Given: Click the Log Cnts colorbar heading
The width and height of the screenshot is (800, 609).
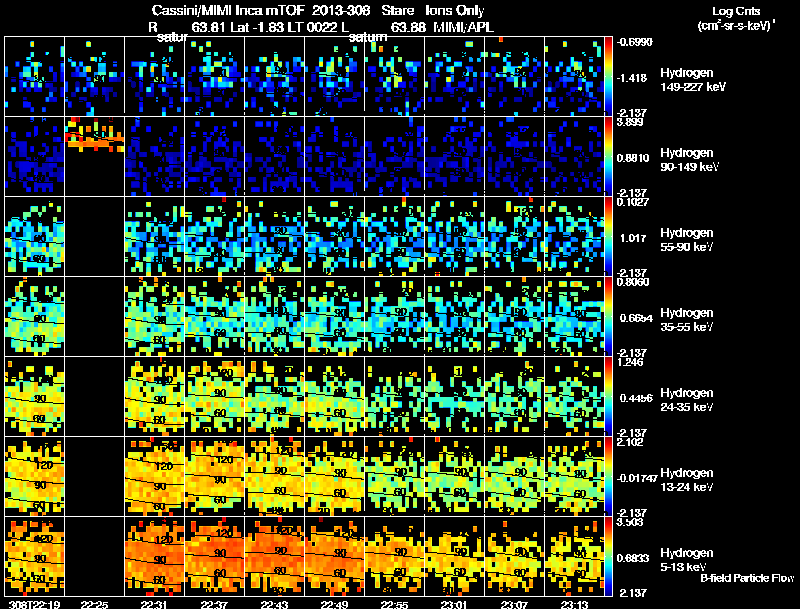Looking at the screenshot, I should [x=736, y=11].
